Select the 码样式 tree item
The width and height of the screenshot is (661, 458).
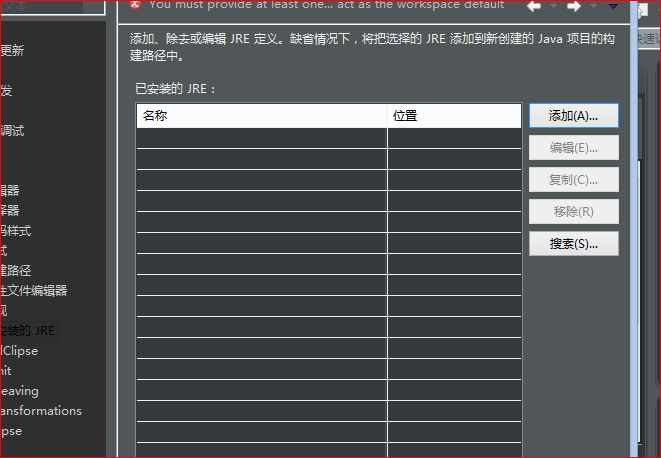coord(16,231)
